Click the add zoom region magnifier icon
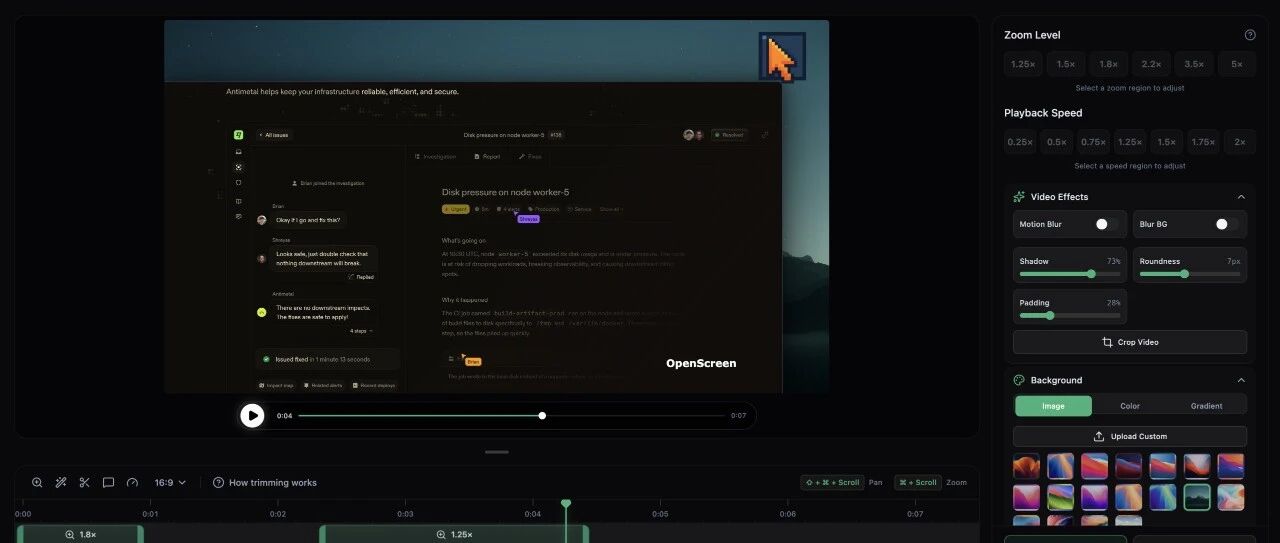Image resolution: width=1280 pixels, height=543 pixels. 37,482
